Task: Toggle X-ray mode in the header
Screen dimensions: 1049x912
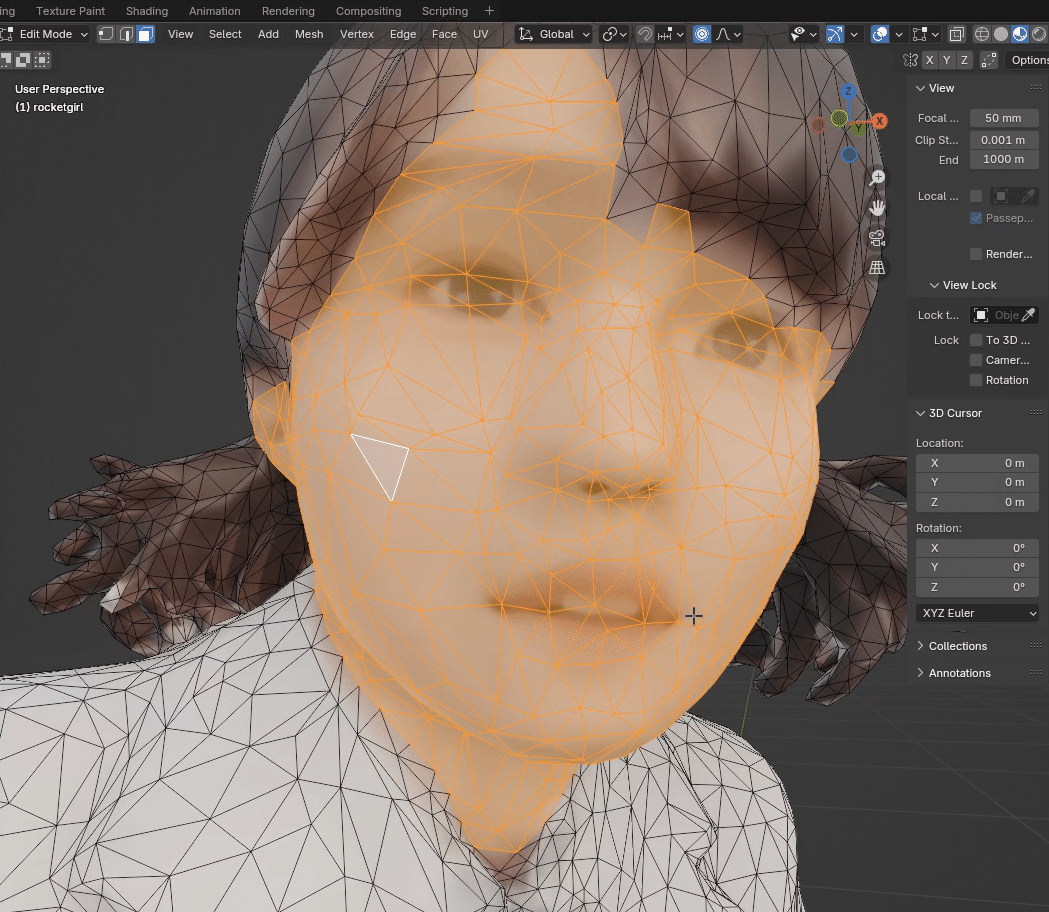Action: 956,33
